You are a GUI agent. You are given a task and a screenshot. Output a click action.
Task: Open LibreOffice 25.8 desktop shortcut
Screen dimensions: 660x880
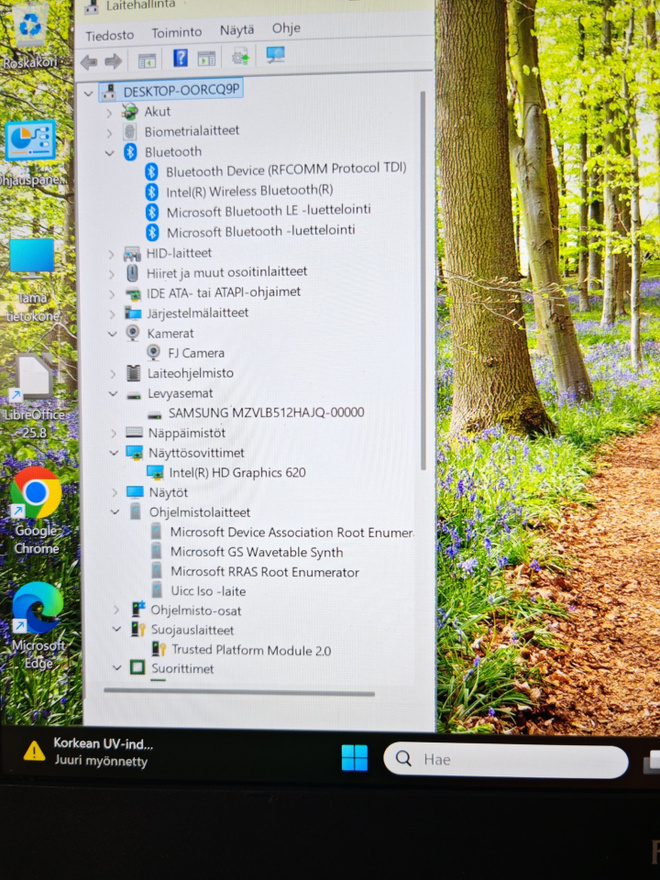(x=35, y=397)
